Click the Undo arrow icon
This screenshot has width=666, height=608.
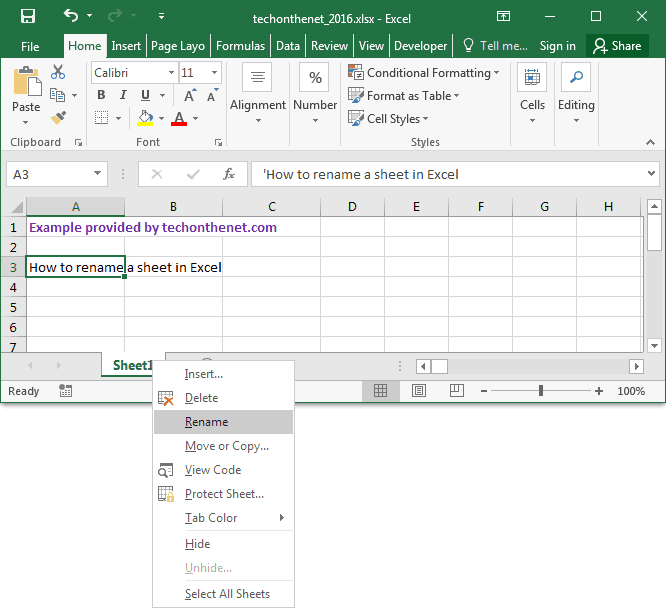click(x=71, y=16)
